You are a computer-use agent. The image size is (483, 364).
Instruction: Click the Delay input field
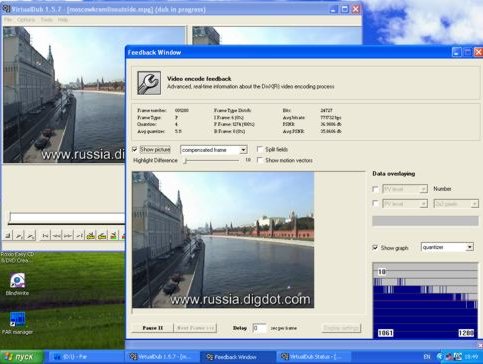pyautogui.click(x=259, y=328)
